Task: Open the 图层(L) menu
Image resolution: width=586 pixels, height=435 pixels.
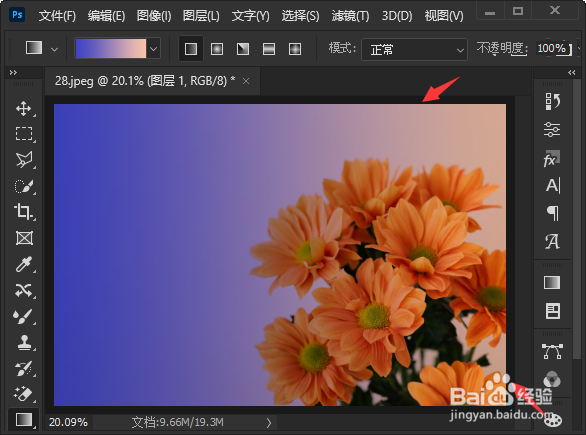Action: (201, 16)
